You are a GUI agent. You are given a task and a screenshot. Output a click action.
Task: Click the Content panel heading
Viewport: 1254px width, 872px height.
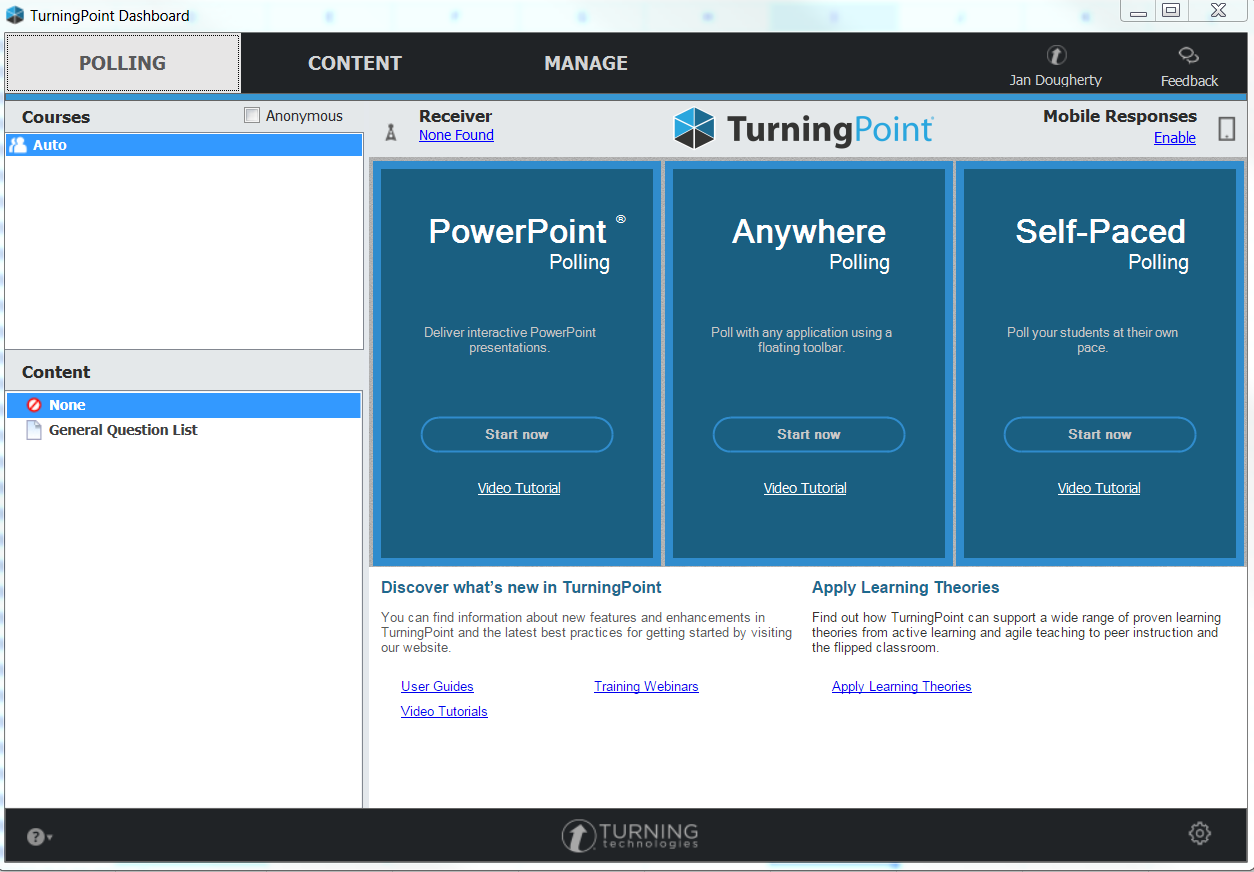(x=56, y=372)
